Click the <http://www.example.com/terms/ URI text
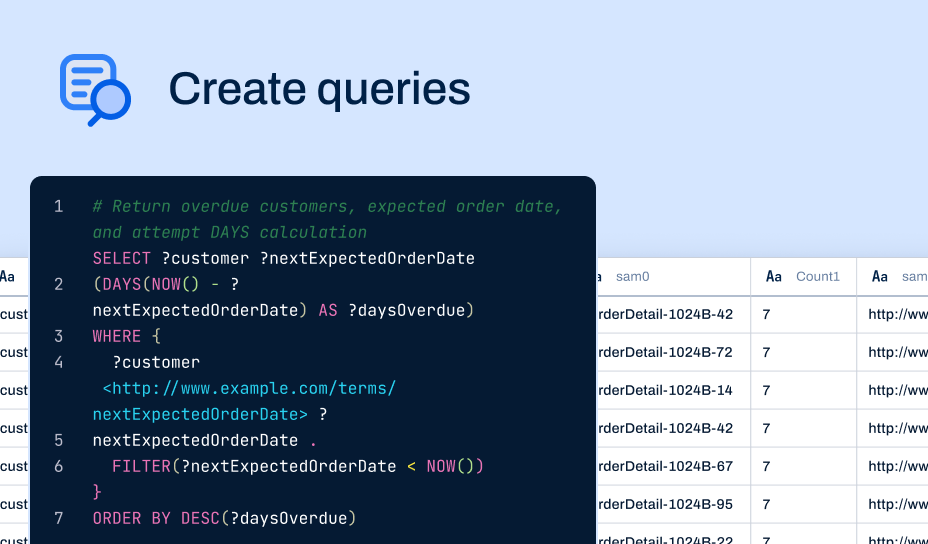 click(x=249, y=388)
